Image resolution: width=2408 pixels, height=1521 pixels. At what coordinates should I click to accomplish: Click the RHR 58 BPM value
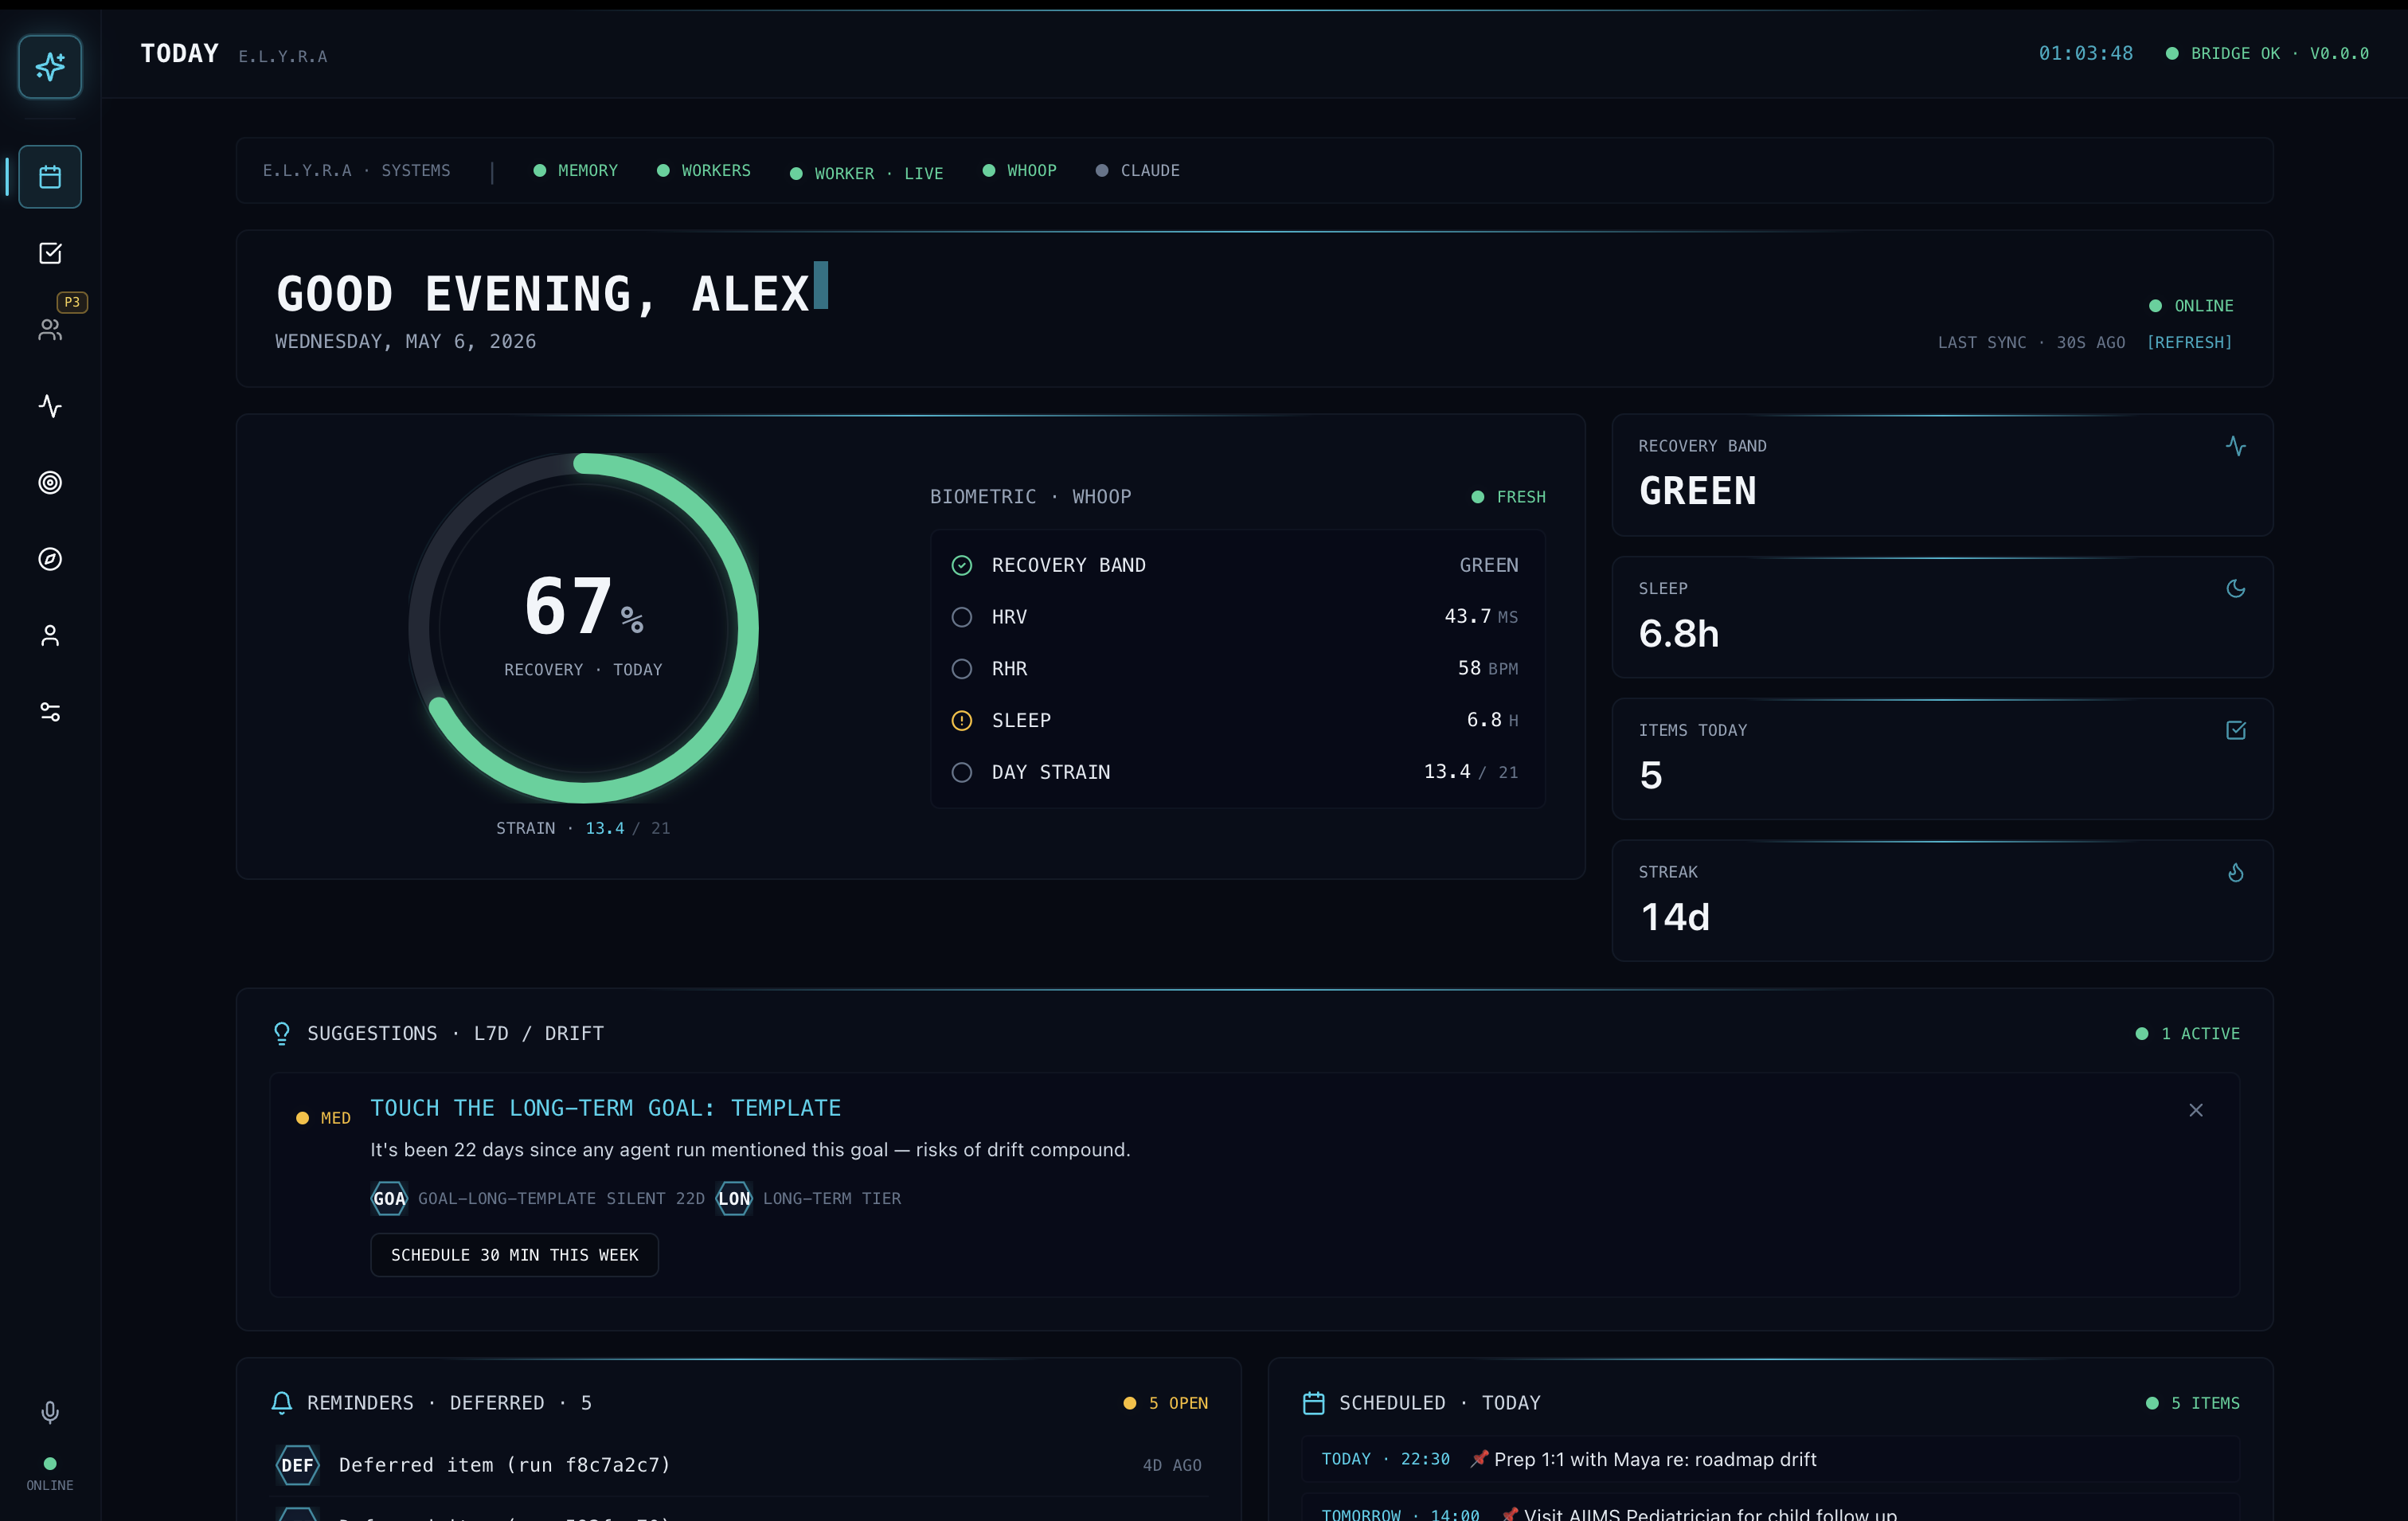(x=1488, y=668)
